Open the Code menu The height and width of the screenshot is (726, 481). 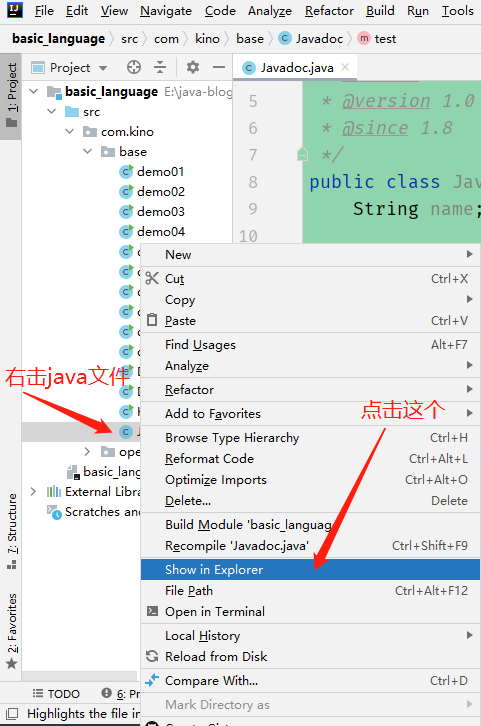coord(220,11)
